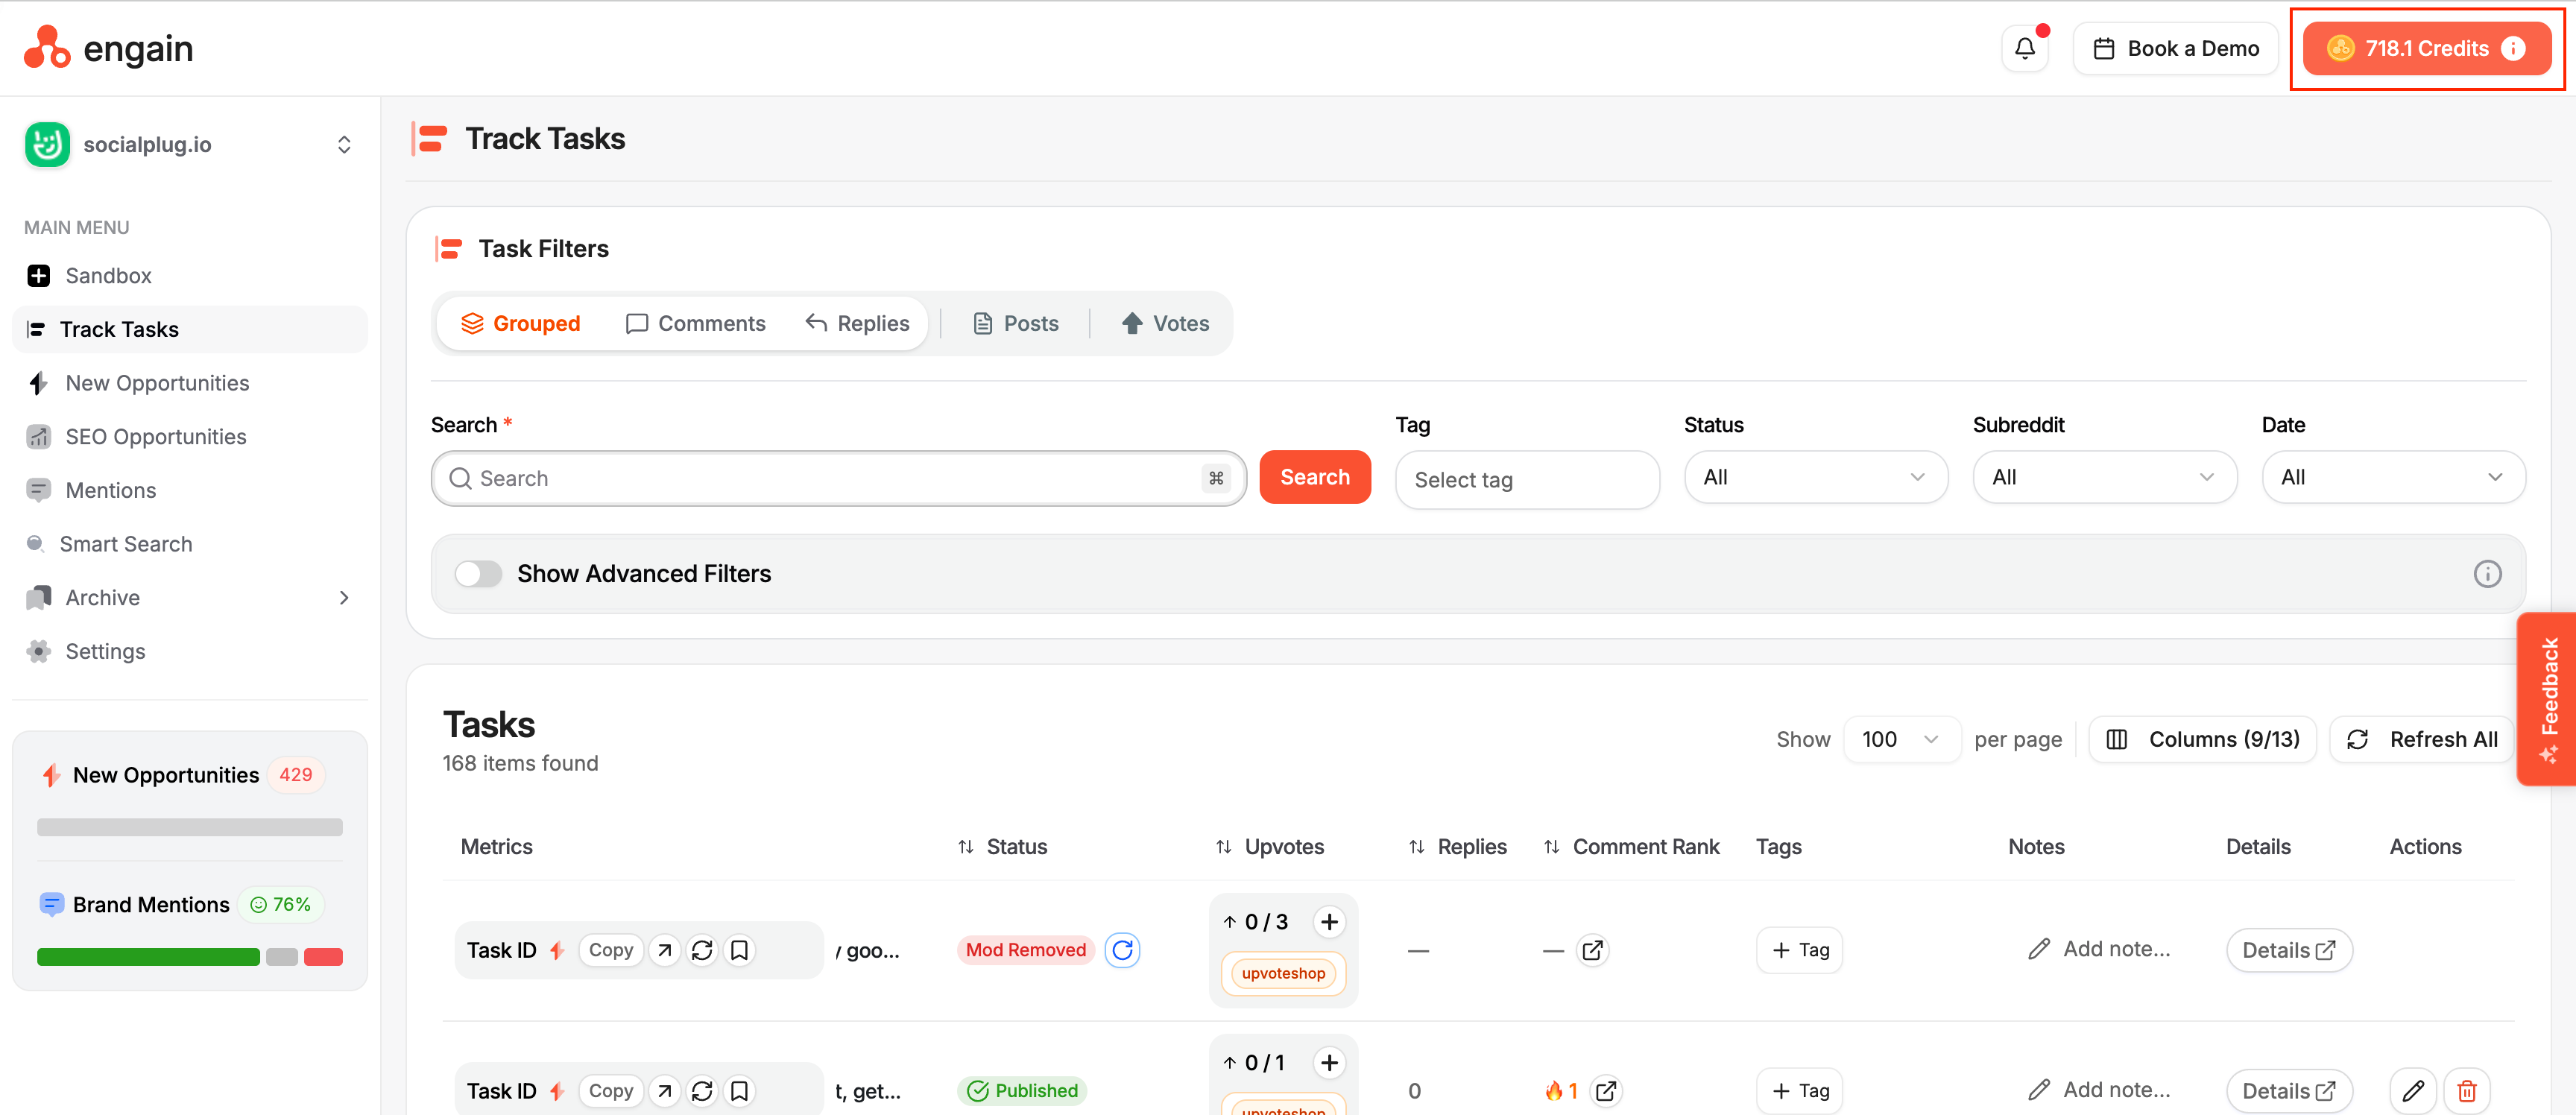Edit the Published task with pencil icon
Image resolution: width=2576 pixels, height=1115 pixels.
click(2412, 1090)
